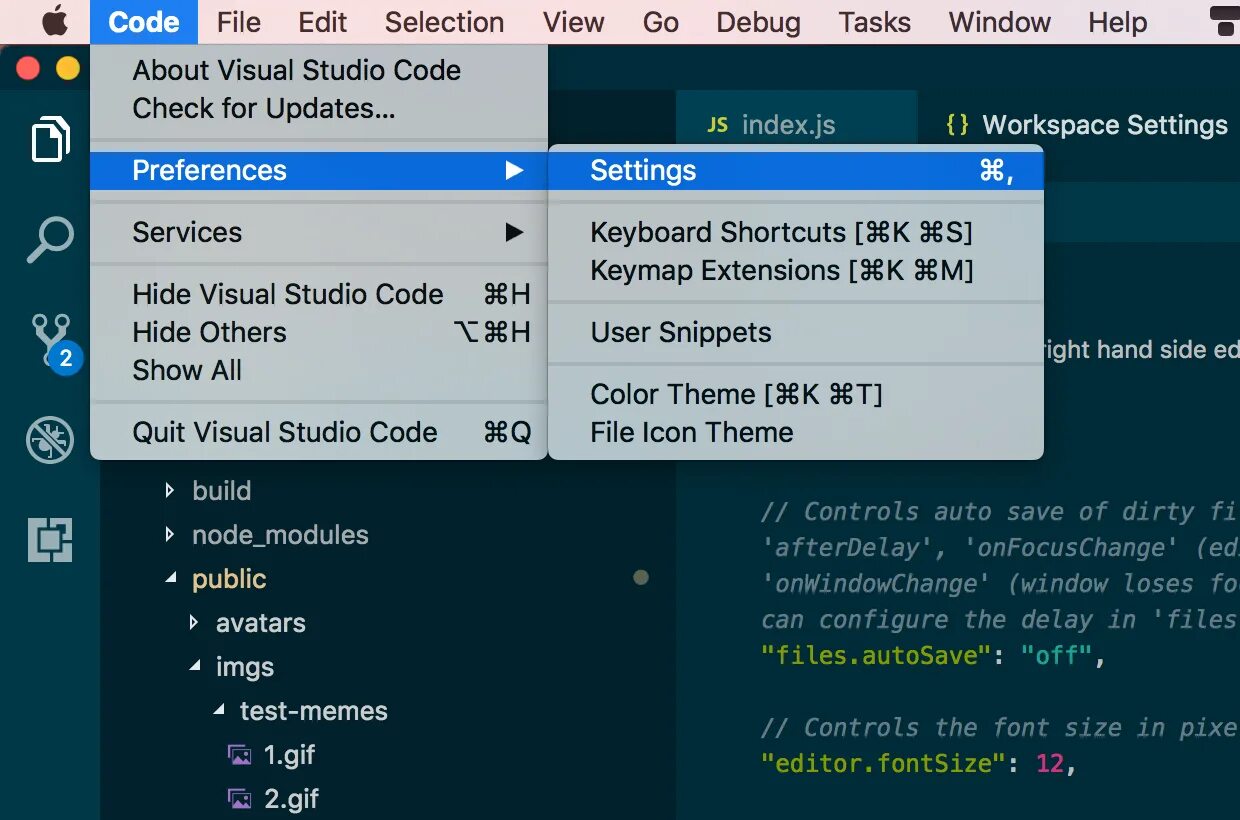The image size is (1240, 820).
Task: Click the menu bar status icon at far right
Action: [1224, 21]
